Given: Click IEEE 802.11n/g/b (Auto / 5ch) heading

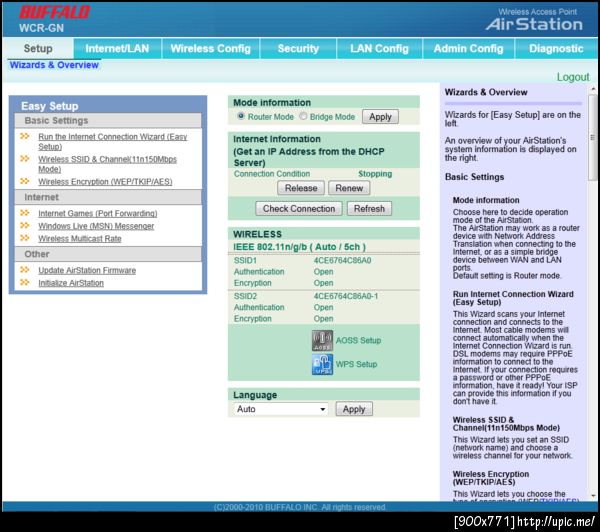Looking at the screenshot, I should tap(300, 247).
